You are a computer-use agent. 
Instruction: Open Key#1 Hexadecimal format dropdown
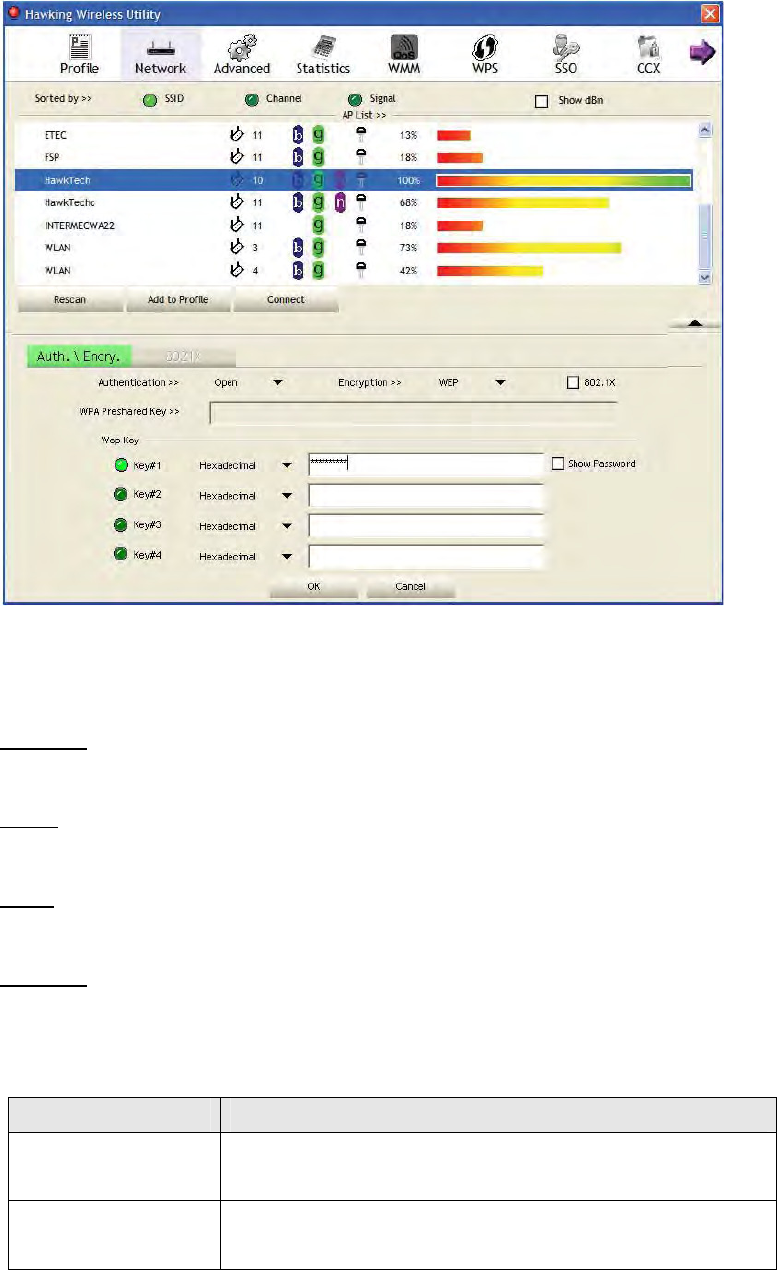287,465
